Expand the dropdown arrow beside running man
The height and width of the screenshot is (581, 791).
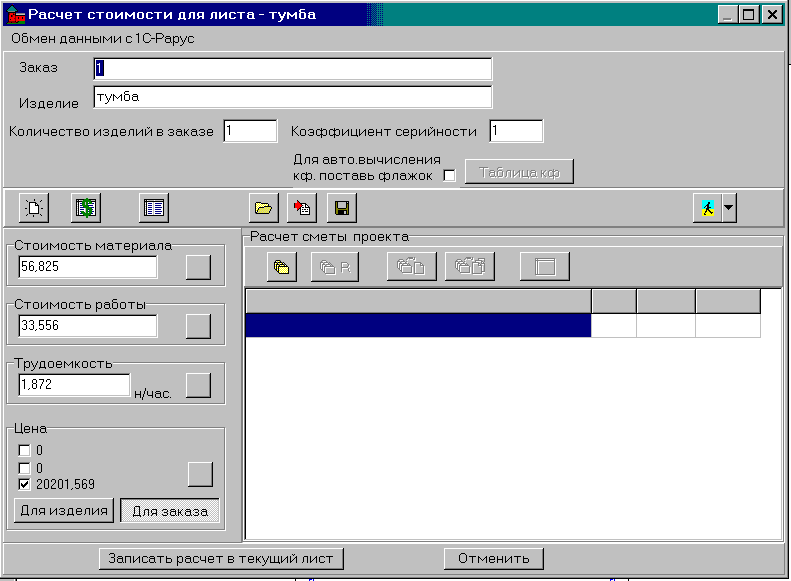tap(729, 208)
